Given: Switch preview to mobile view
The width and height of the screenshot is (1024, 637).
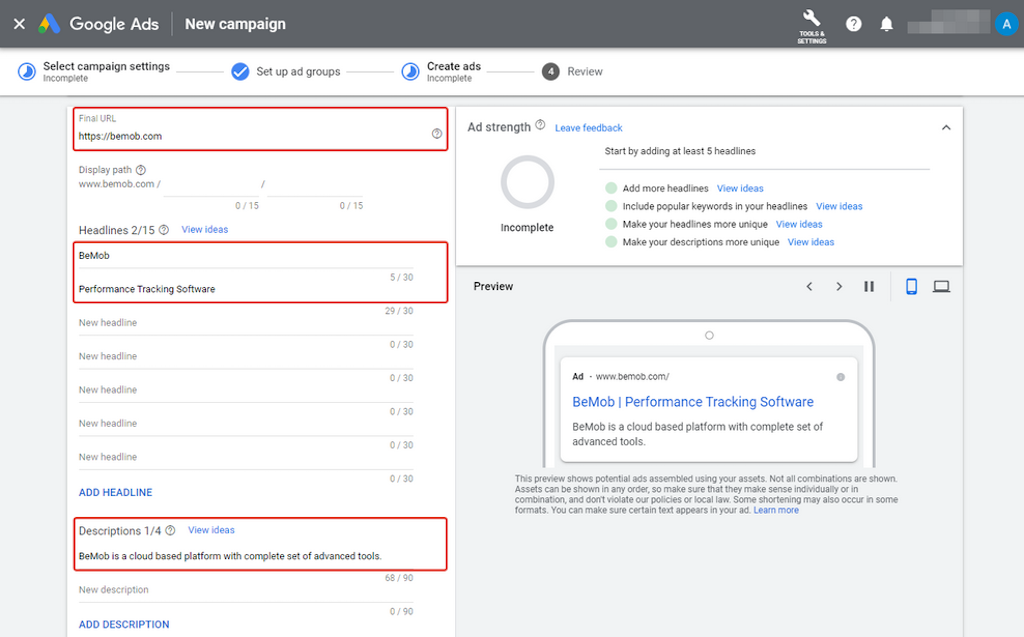Looking at the screenshot, I should [911, 287].
